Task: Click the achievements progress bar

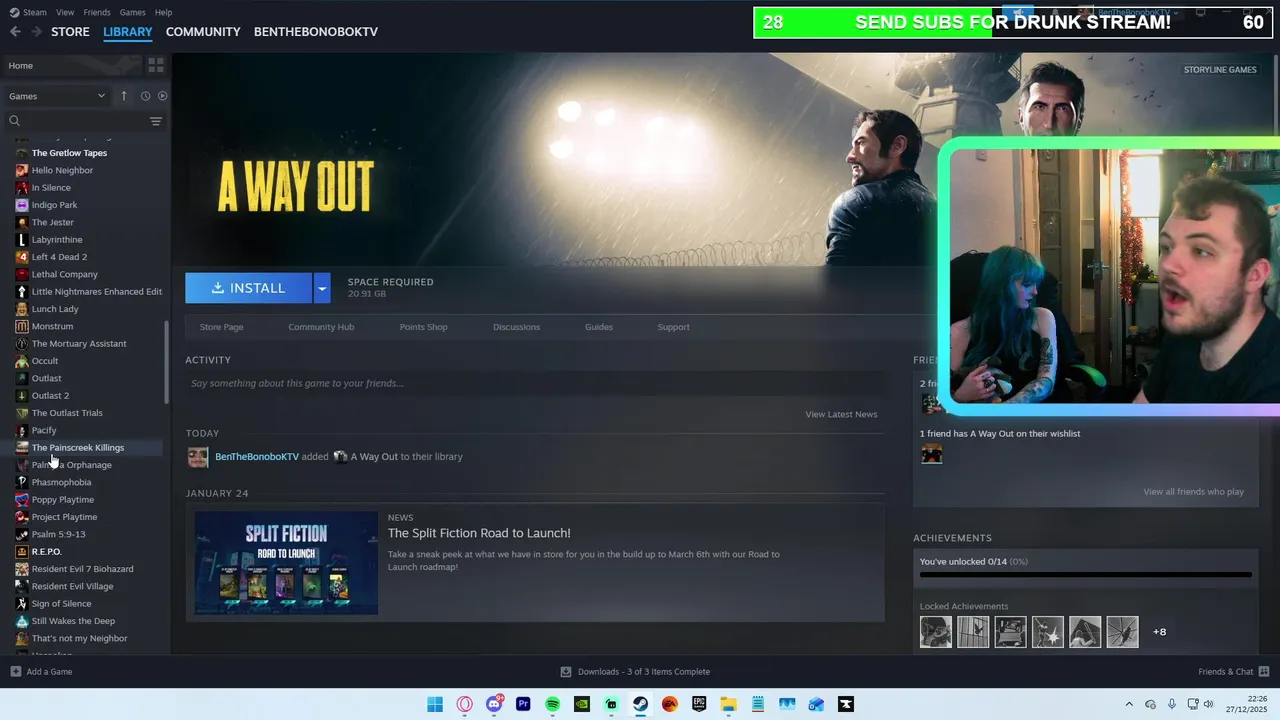Action: click(1085, 575)
